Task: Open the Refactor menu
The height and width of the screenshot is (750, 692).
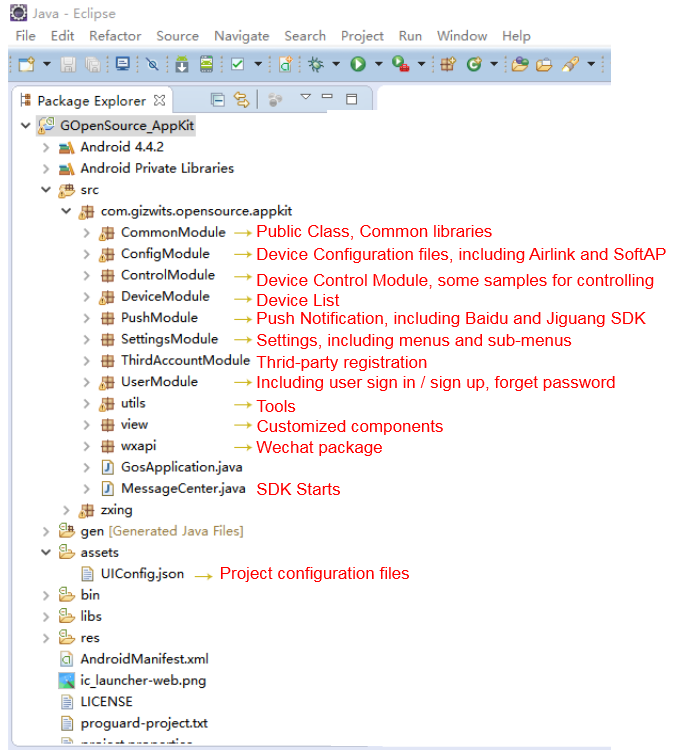Action: point(115,36)
